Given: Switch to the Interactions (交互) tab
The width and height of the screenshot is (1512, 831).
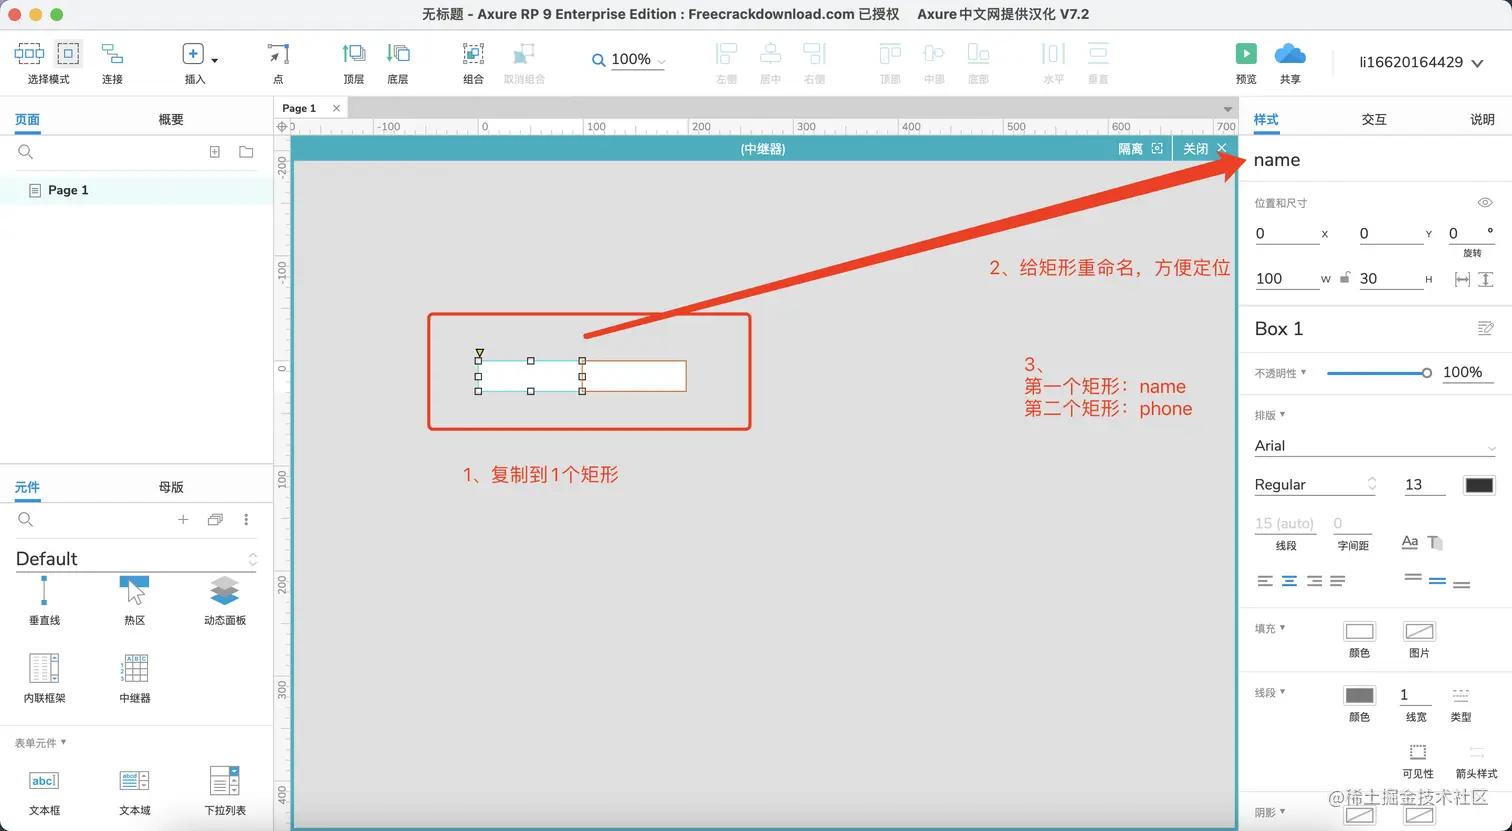Looking at the screenshot, I should (1374, 119).
